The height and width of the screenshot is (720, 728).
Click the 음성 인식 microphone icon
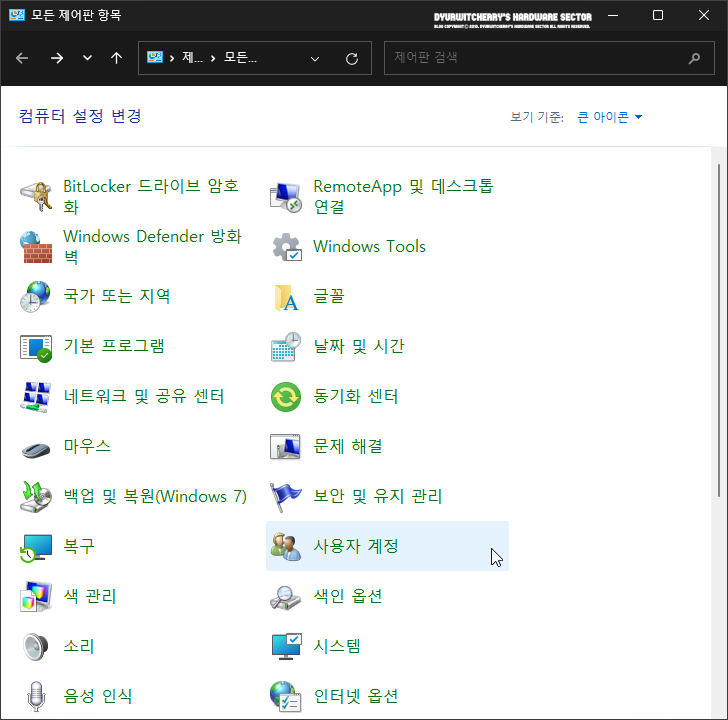click(36, 696)
